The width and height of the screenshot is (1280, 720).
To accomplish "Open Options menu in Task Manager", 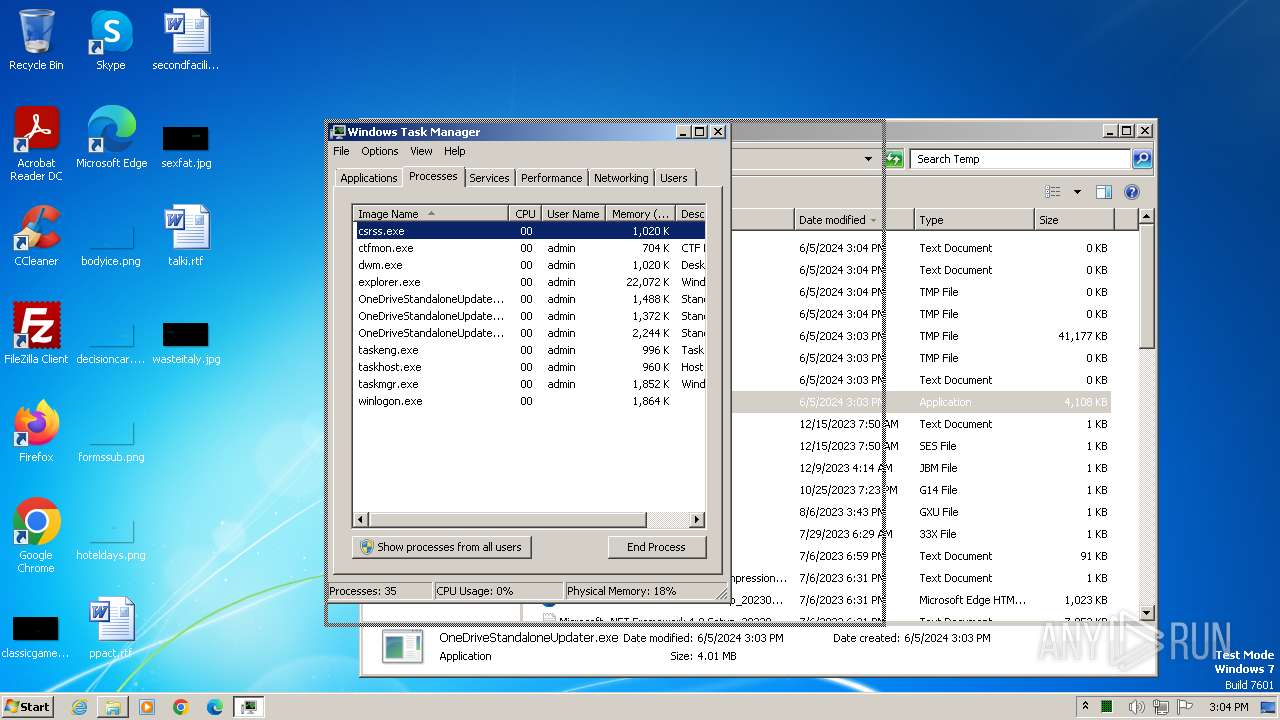I will pos(380,151).
